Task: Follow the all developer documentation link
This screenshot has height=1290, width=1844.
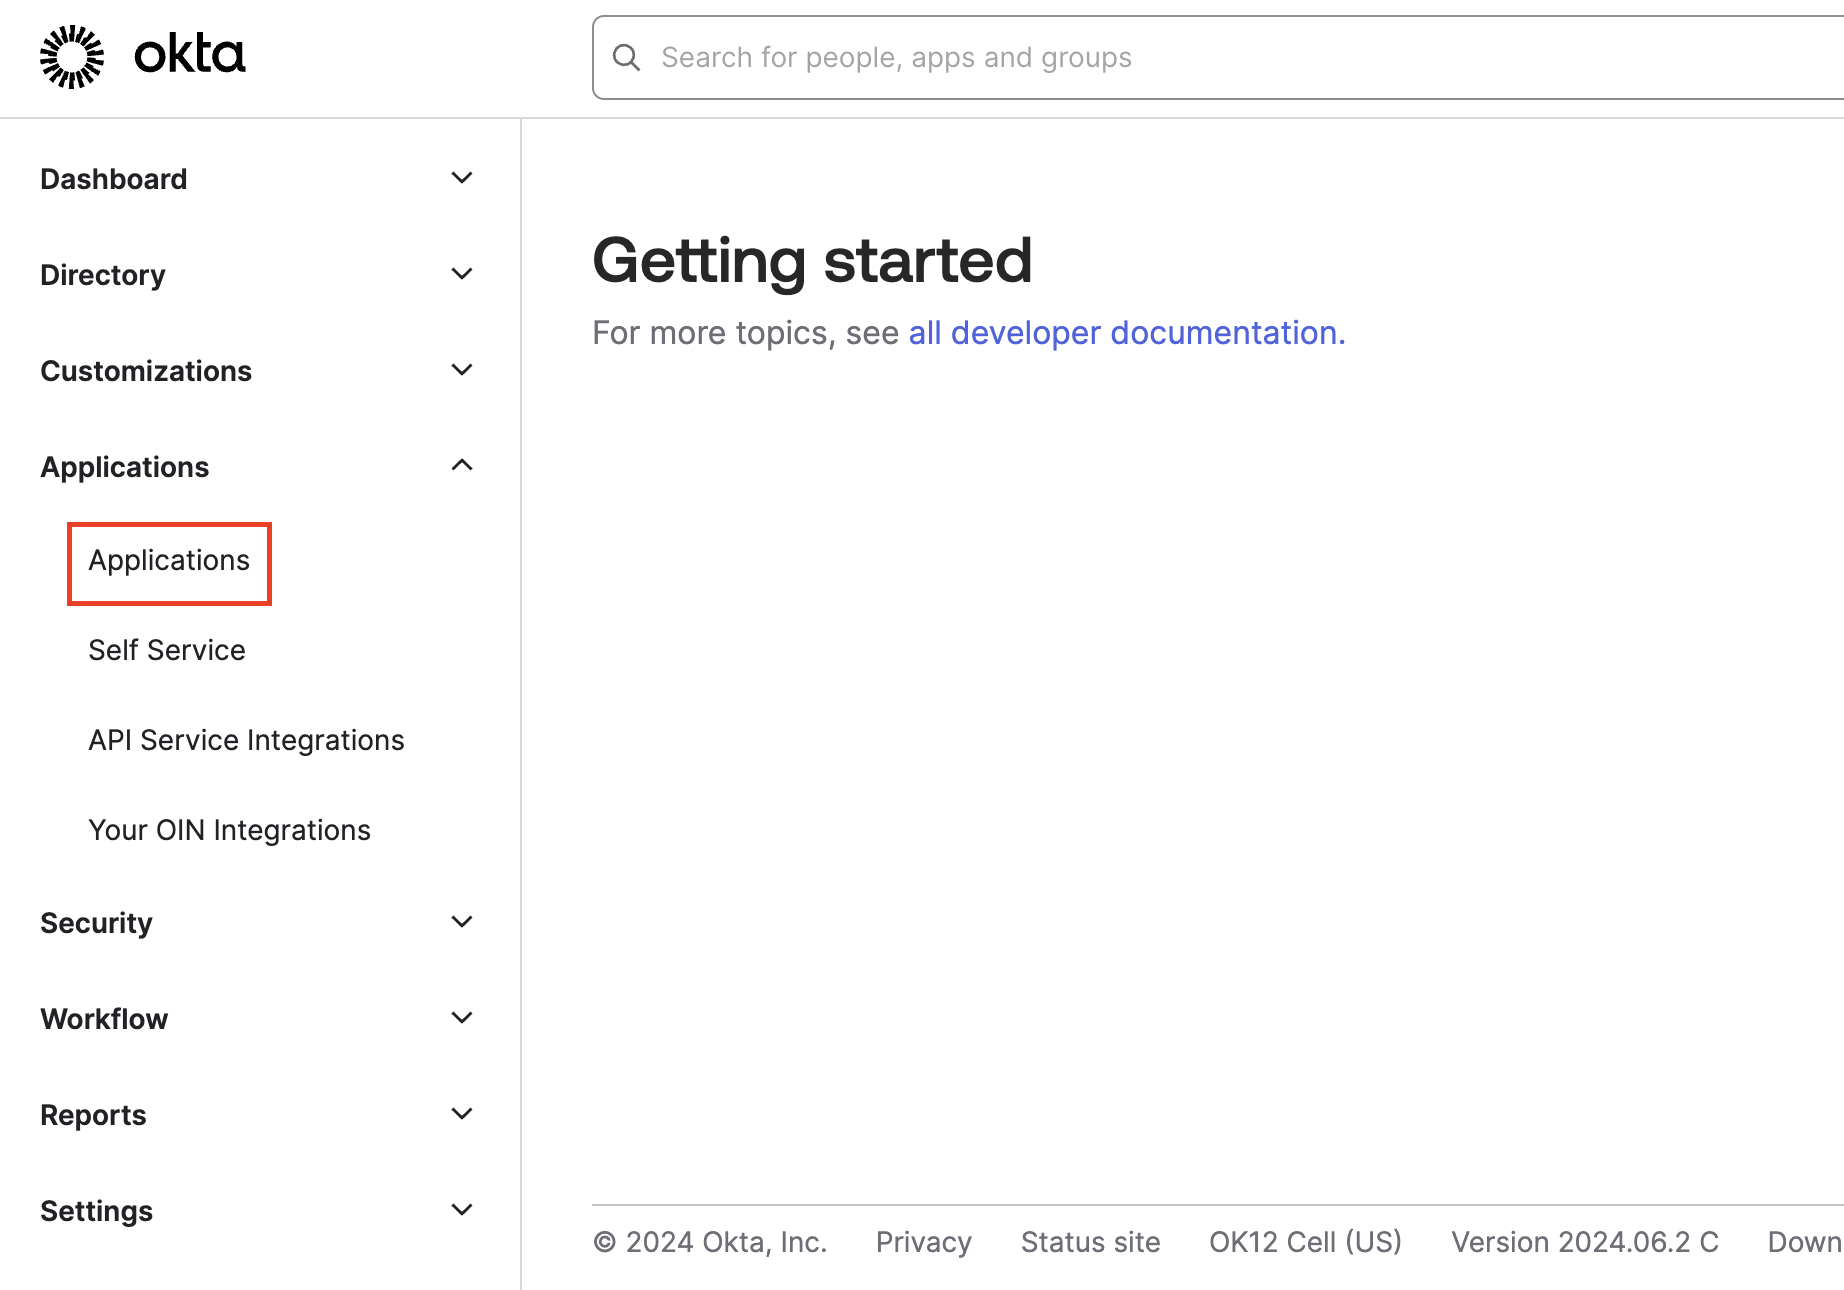Action: coord(1127,333)
